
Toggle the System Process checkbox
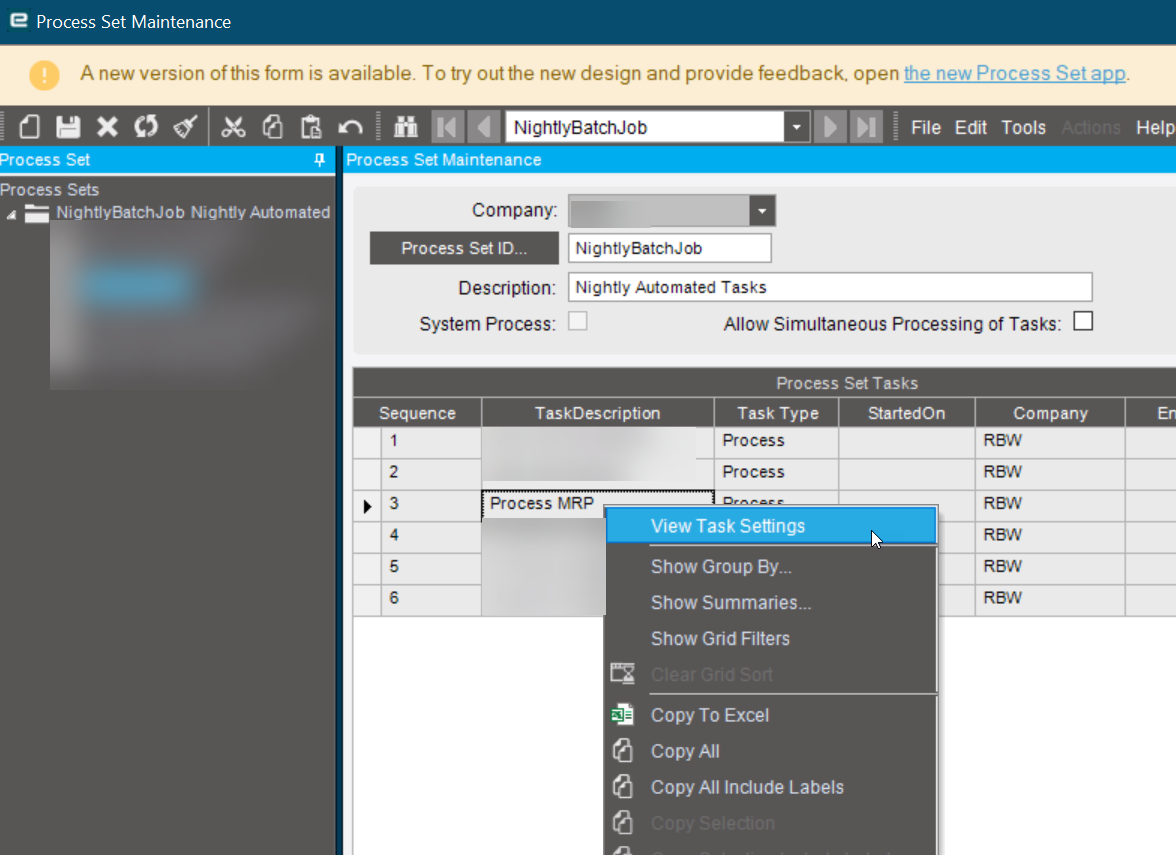[x=578, y=322]
